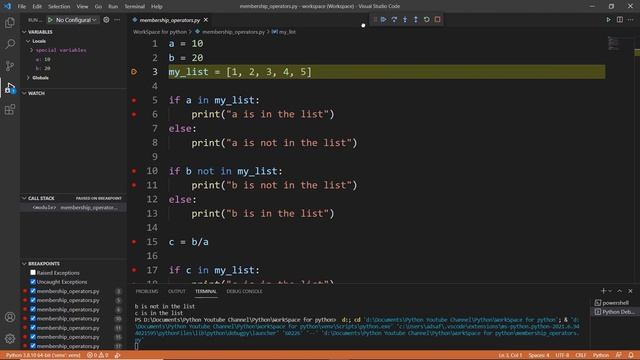The height and width of the screenshot is (360, 640).
Task: Start debugging with the green play arrow
Action: coord(50,20)
